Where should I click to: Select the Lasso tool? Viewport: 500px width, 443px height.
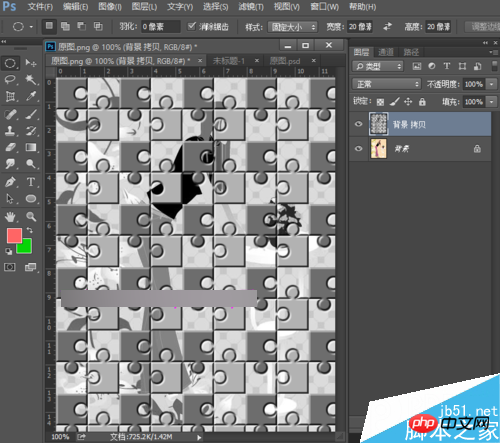pyautogui.click(x=10, y=79)
